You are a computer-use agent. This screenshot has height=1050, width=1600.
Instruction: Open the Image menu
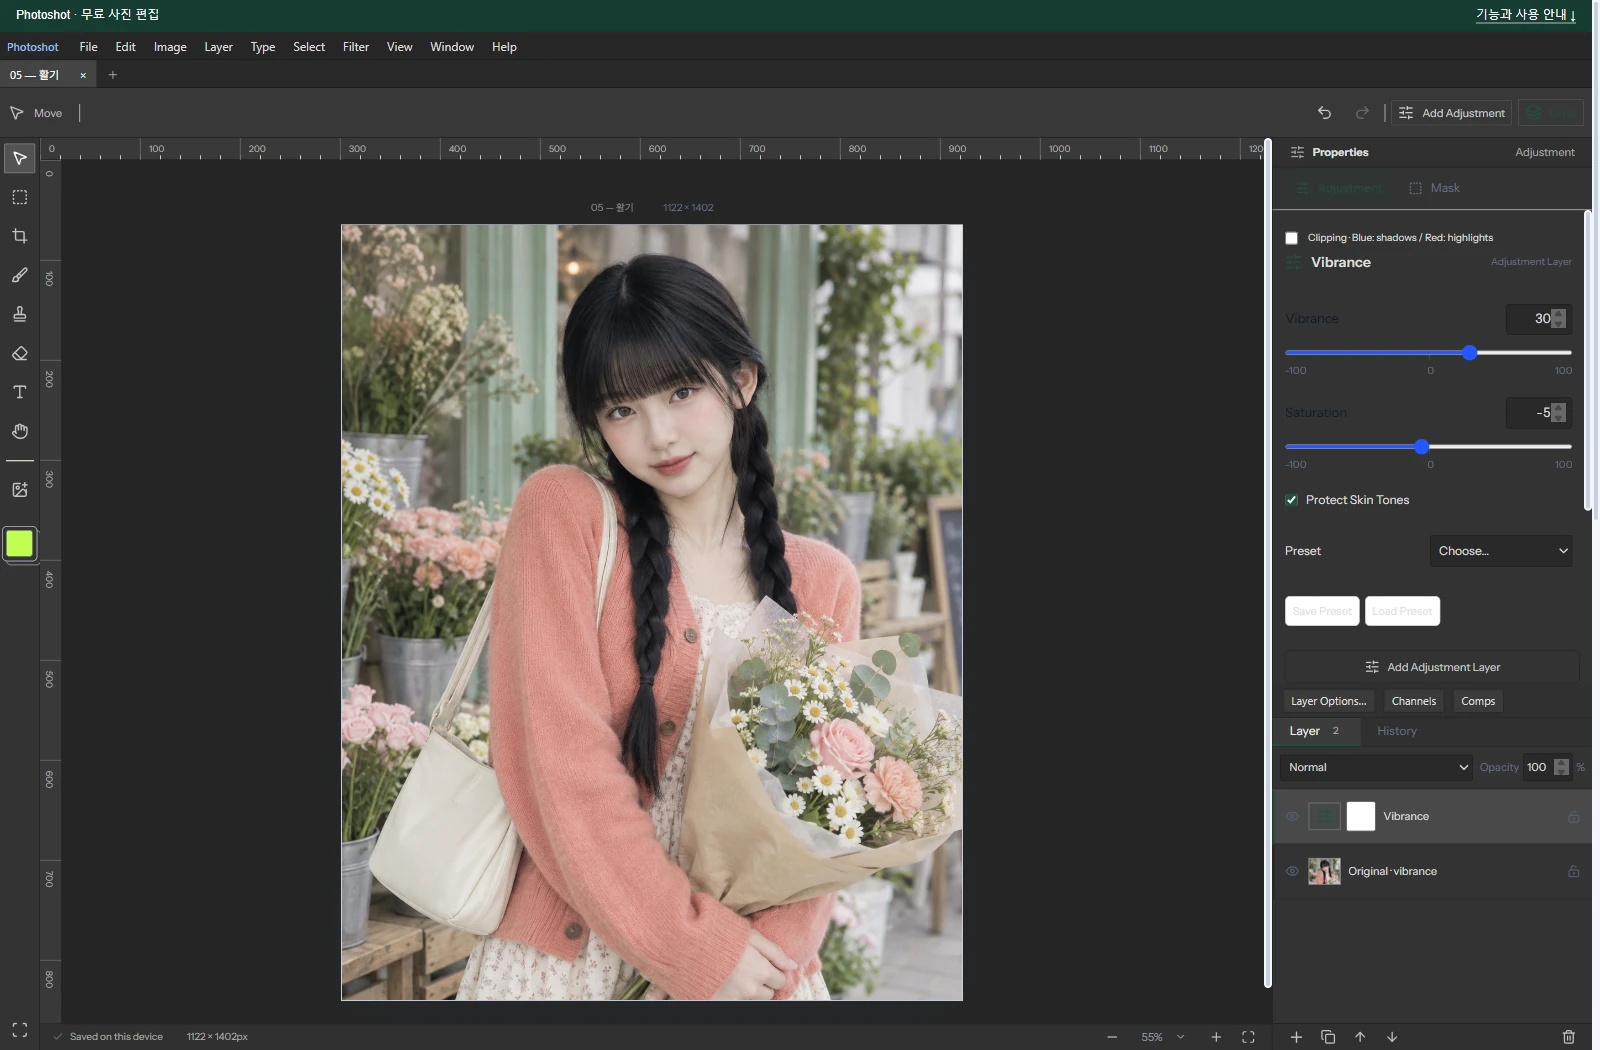point(170,47)
